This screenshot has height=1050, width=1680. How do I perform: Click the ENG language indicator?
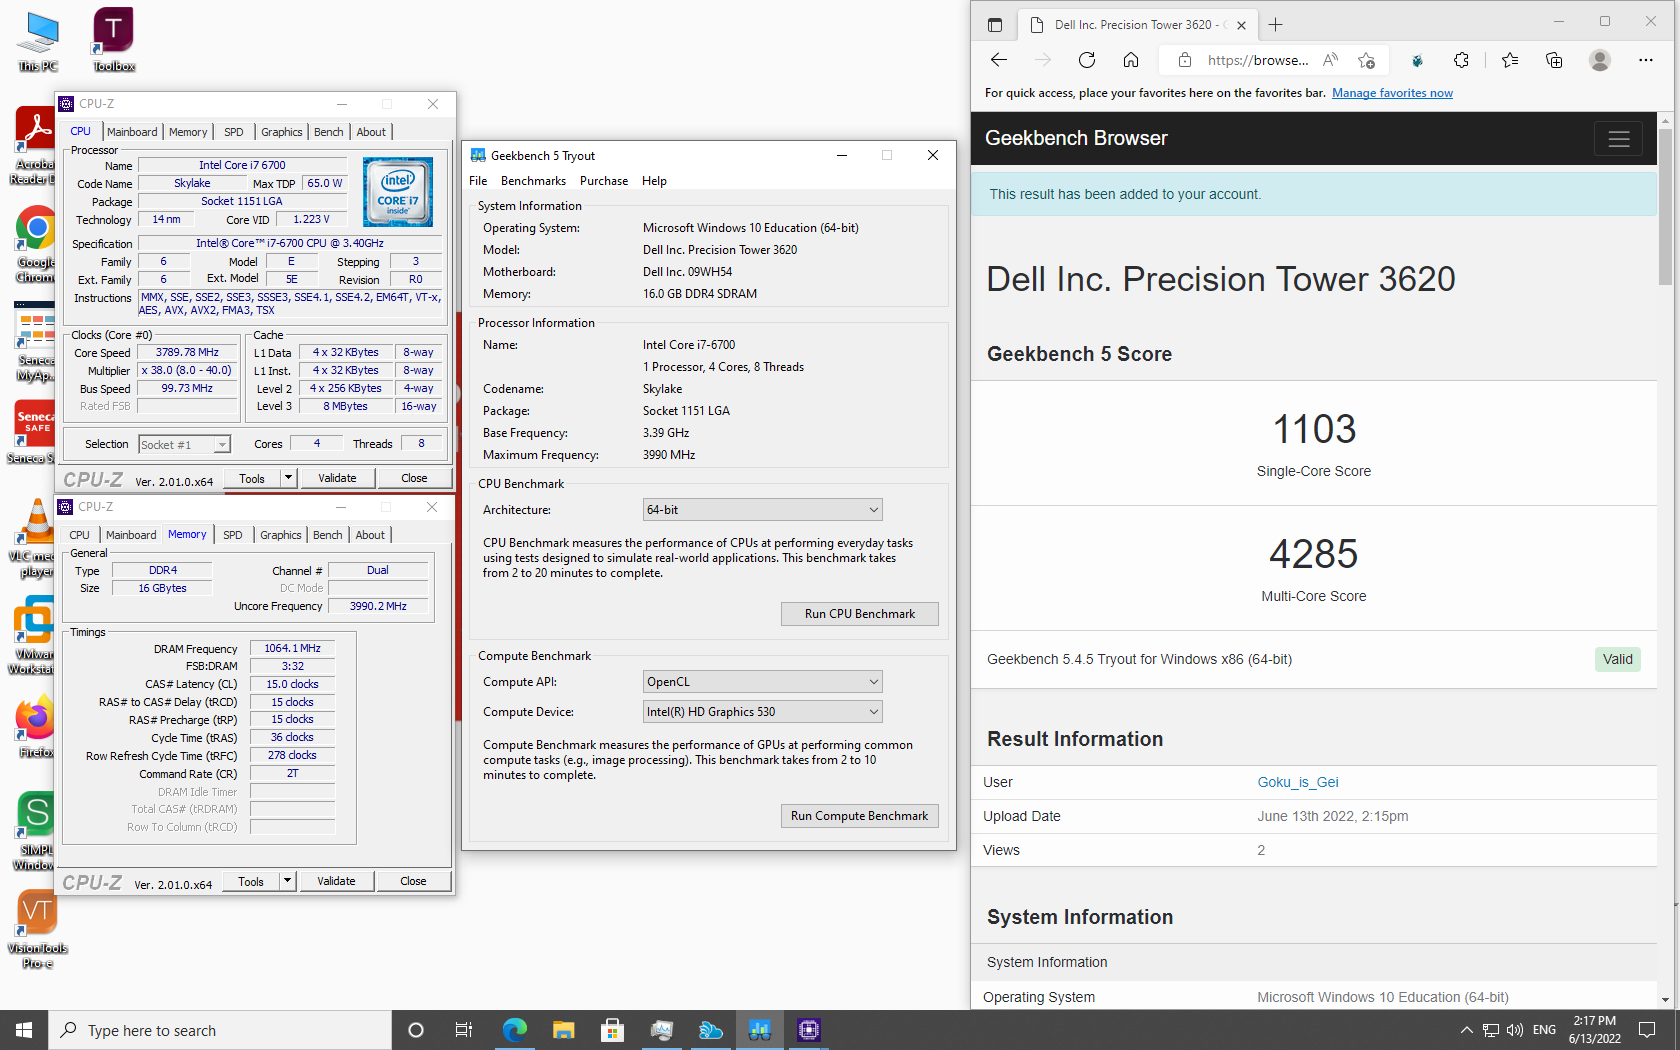coord(1544,1030)
